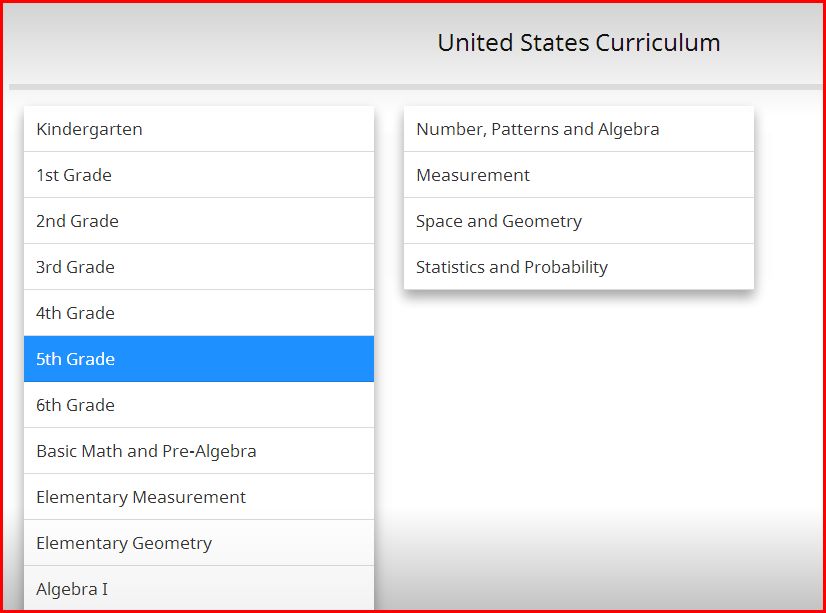Select Kindergarten from the grade list
The width and height of the screenshot is (826, 613).
coord(199,129)
